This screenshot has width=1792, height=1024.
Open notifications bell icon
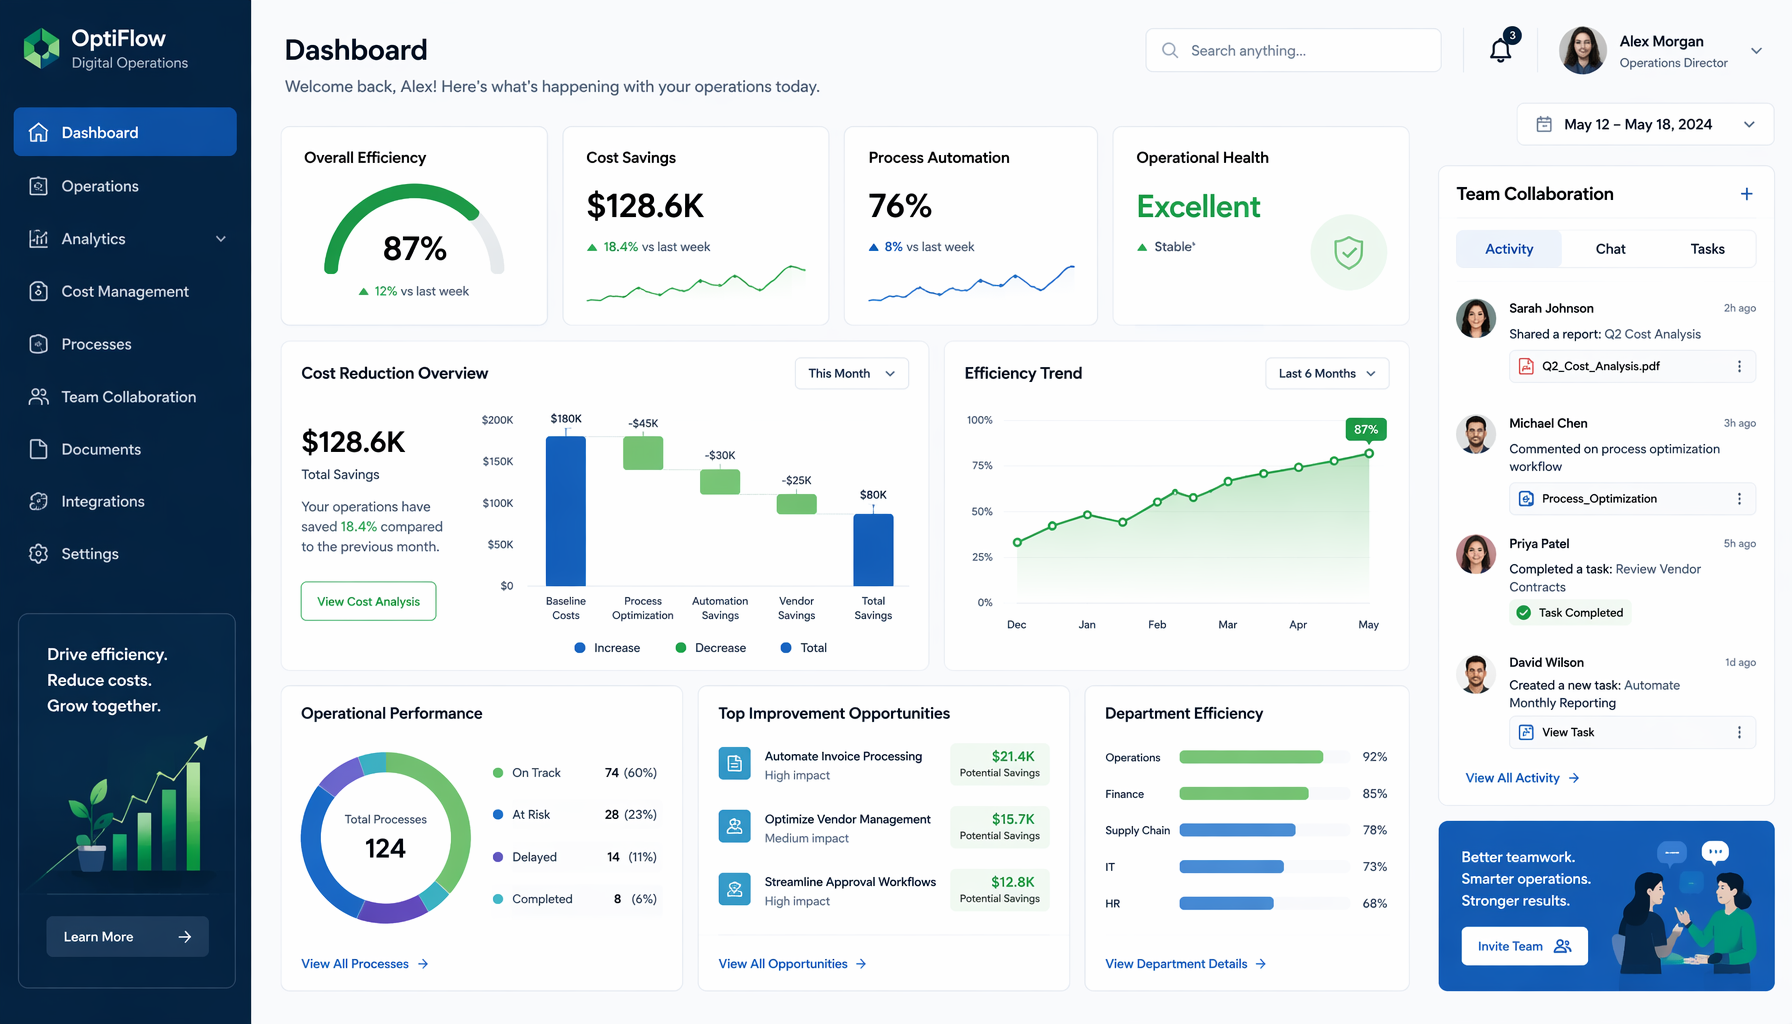tap(1501, 50)
